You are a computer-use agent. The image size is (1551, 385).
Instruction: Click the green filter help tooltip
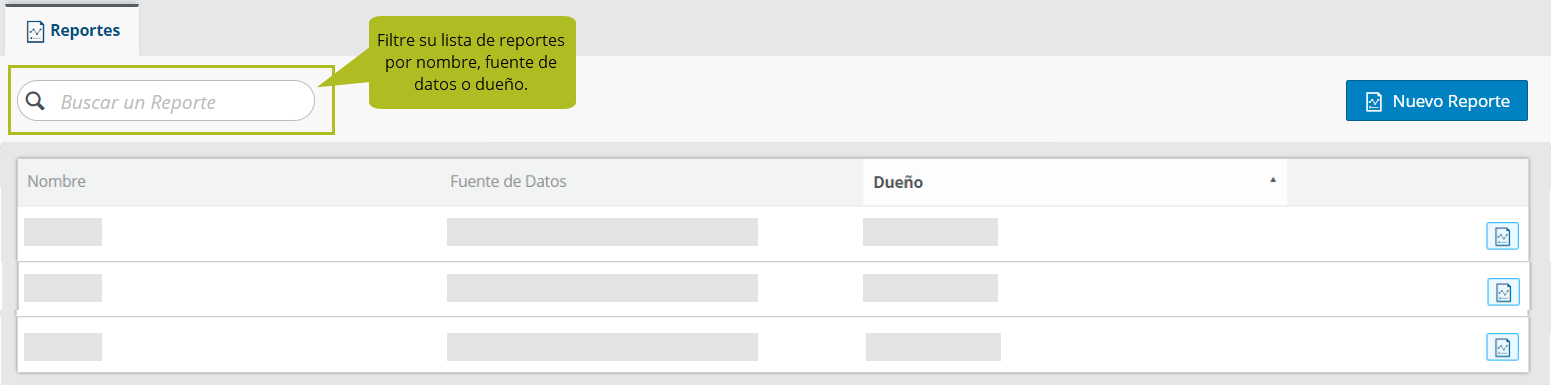[472, 62]
